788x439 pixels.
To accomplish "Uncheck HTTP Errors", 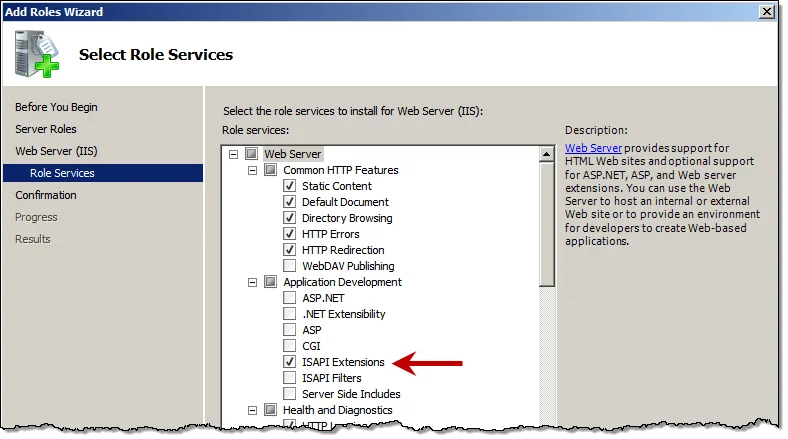I will [289, 234].
